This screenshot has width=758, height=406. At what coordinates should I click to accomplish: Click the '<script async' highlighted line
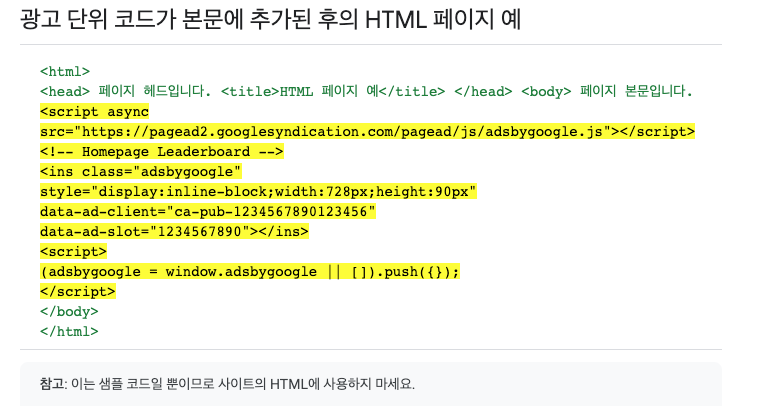click(x=94, y=112)
